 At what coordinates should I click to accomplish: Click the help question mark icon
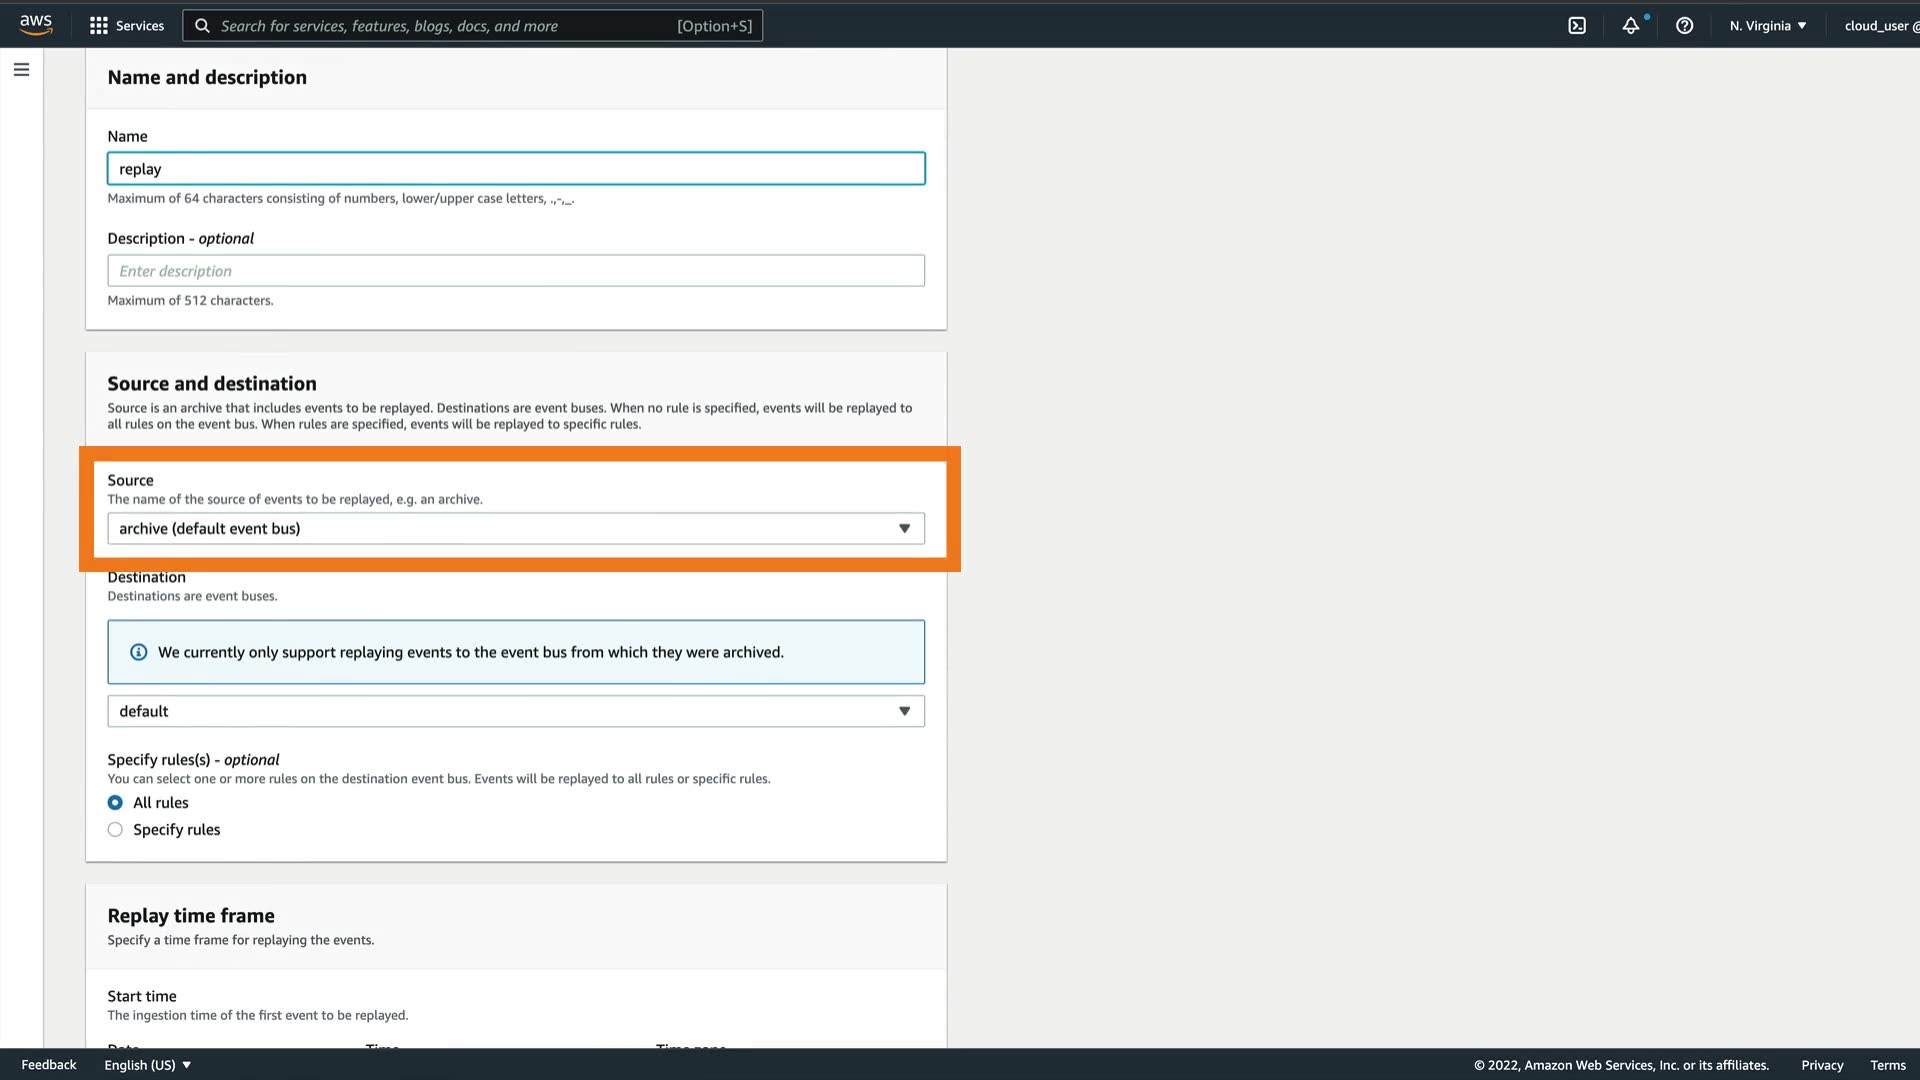(1685, 26)
